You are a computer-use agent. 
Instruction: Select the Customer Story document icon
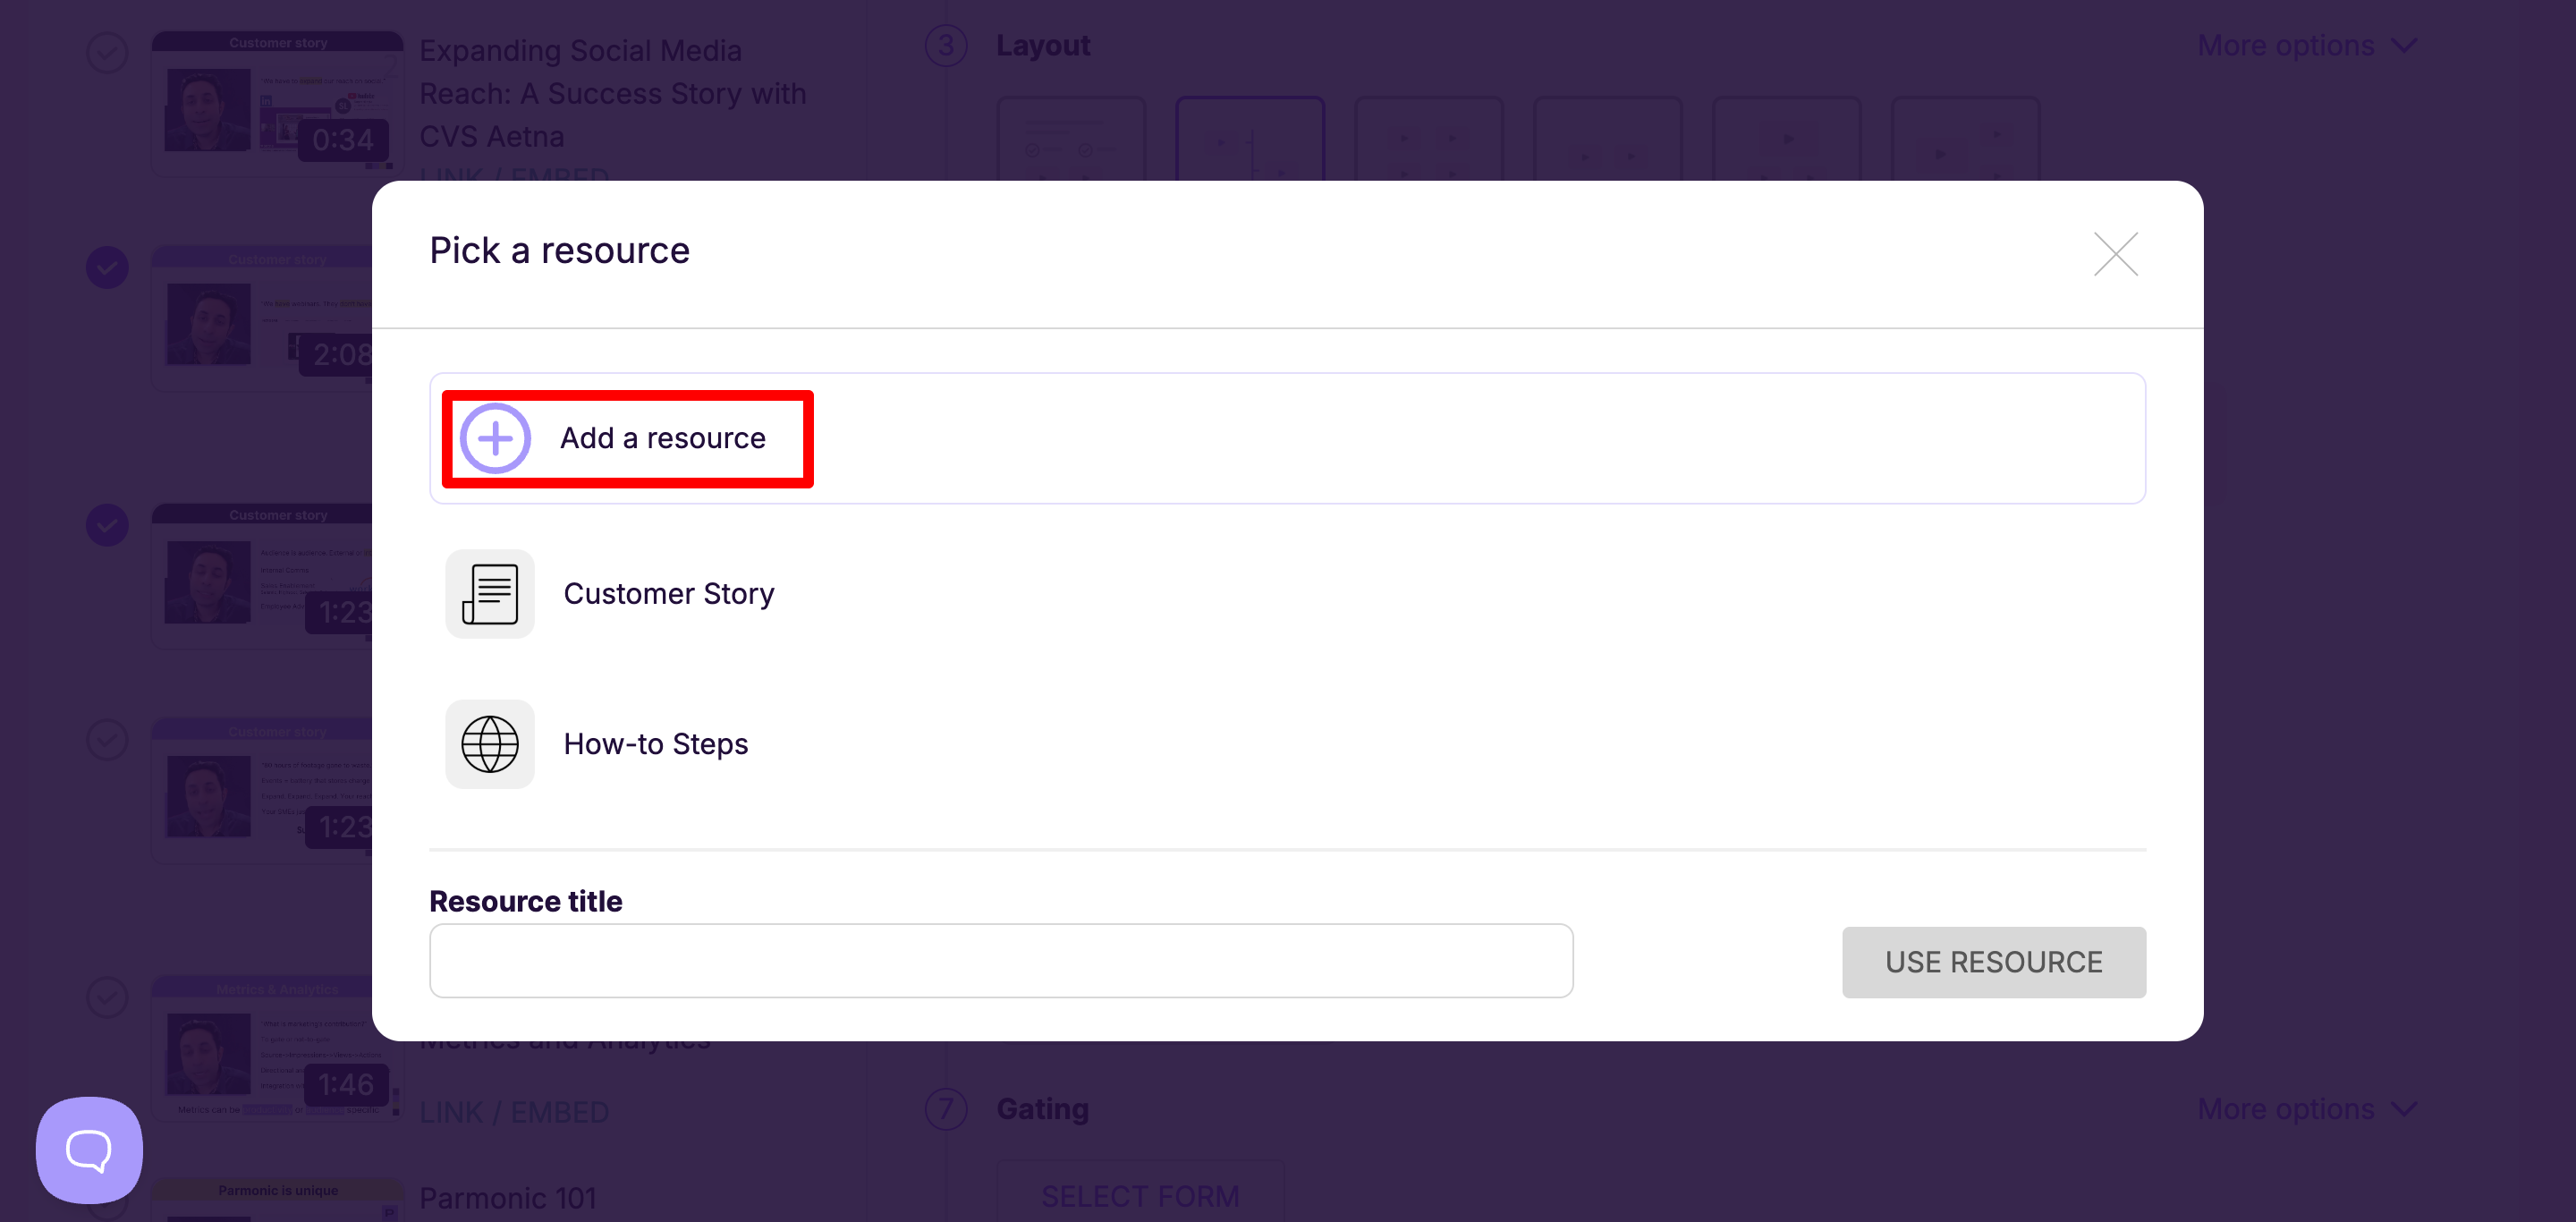pyautogui.click(x=490, y=594)
